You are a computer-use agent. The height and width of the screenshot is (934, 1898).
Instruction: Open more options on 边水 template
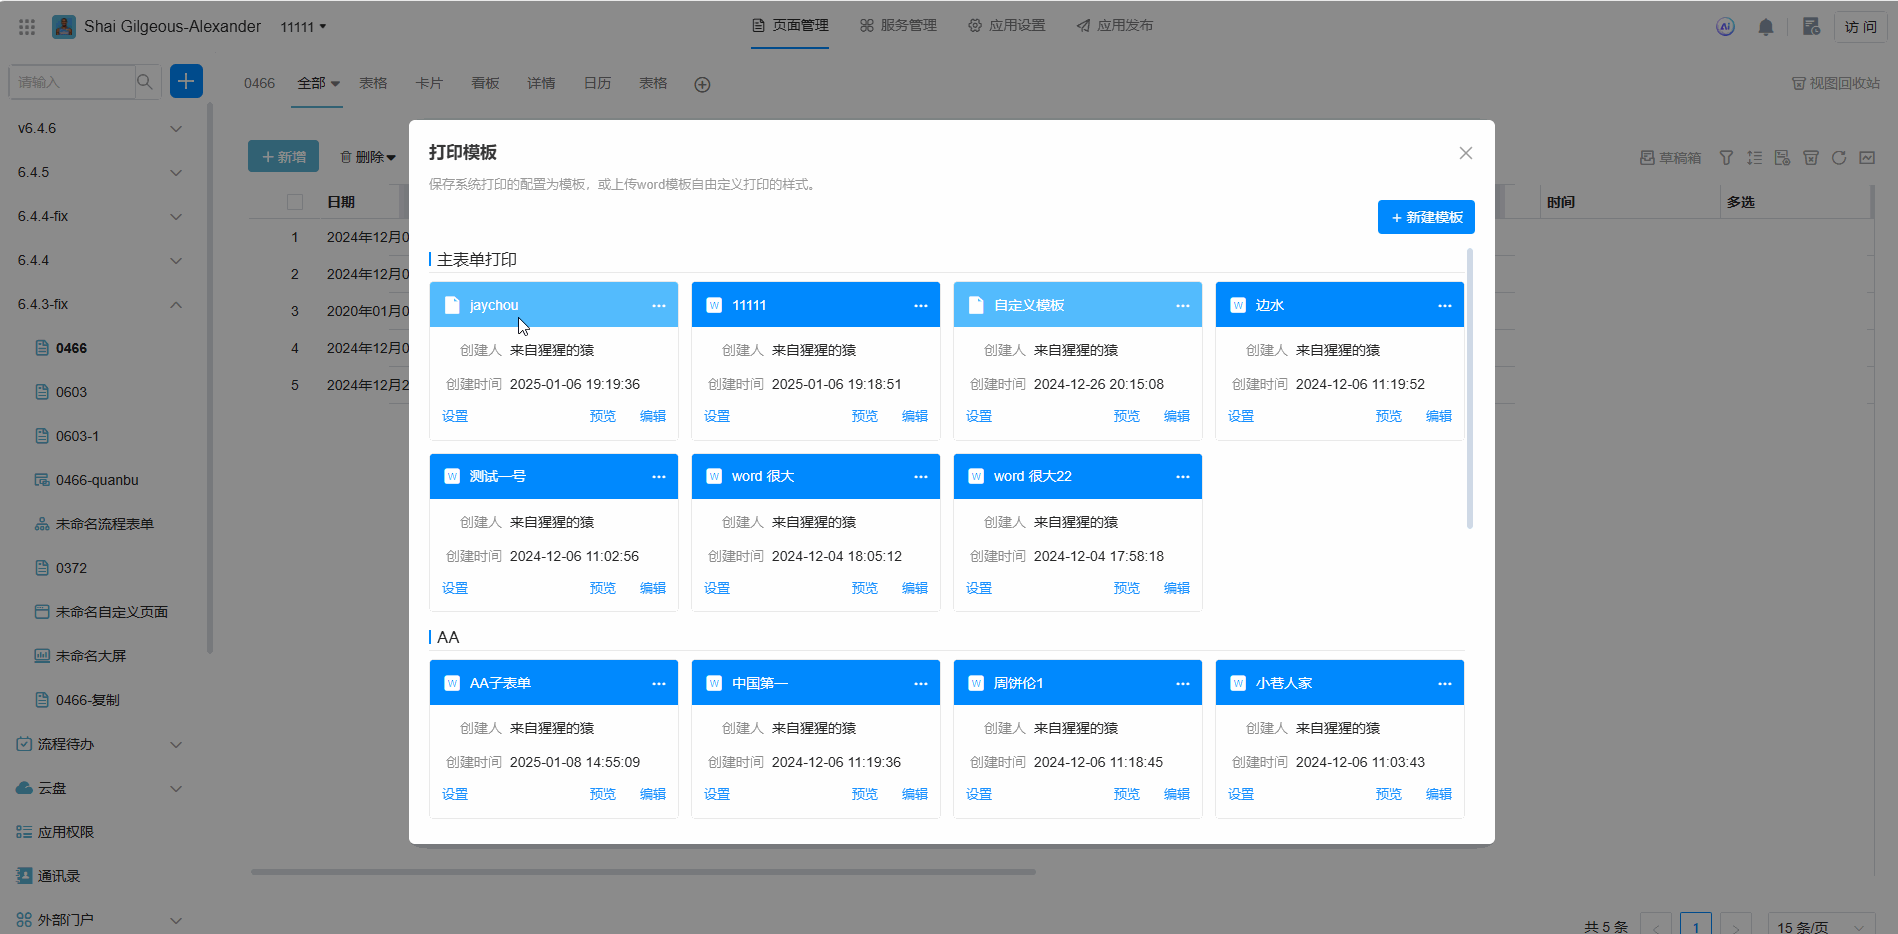[x=1444, y=306]
